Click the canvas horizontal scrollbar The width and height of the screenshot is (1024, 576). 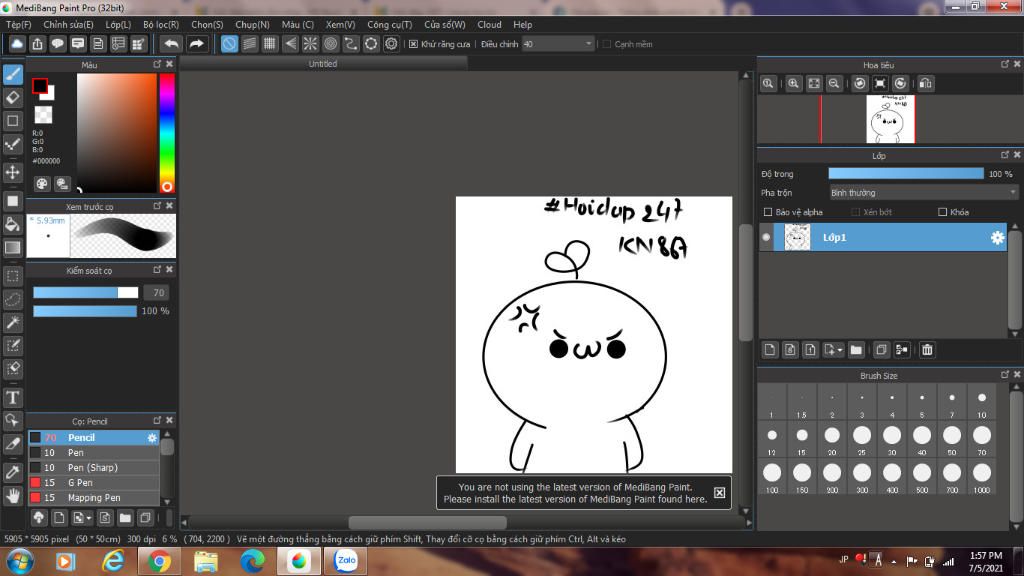pos(428,522)
